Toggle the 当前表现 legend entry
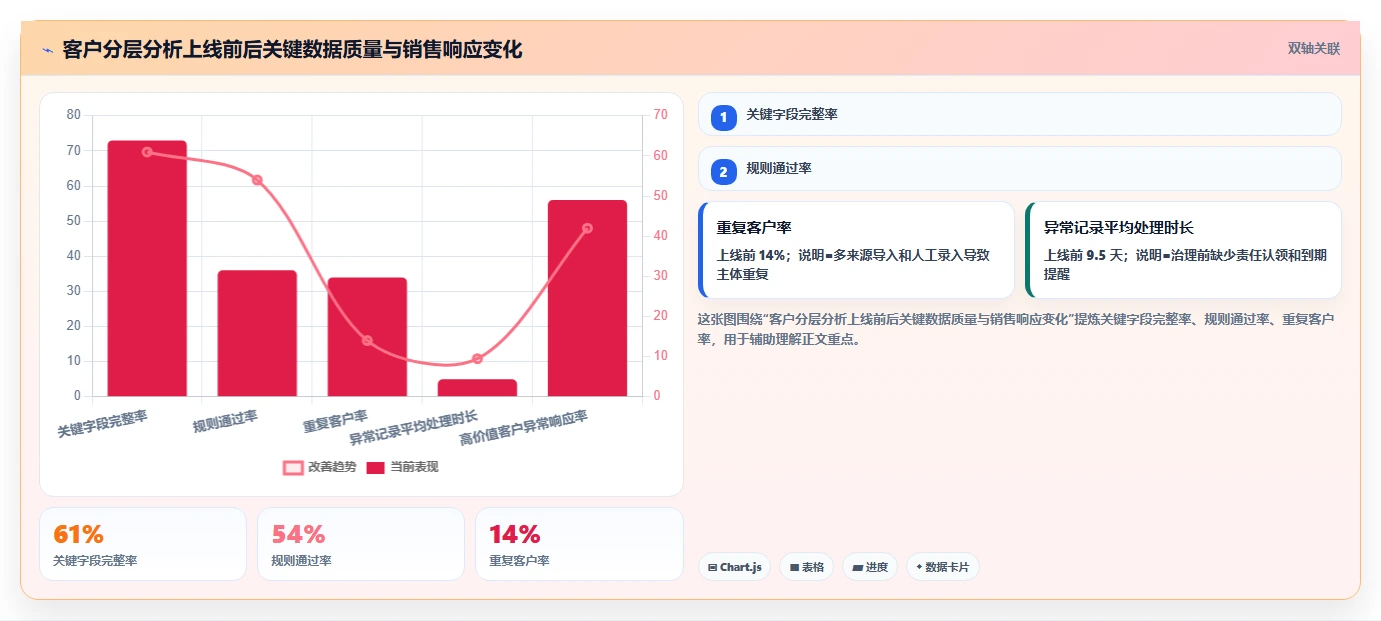 pyautogui.click(x=402, y=467)
